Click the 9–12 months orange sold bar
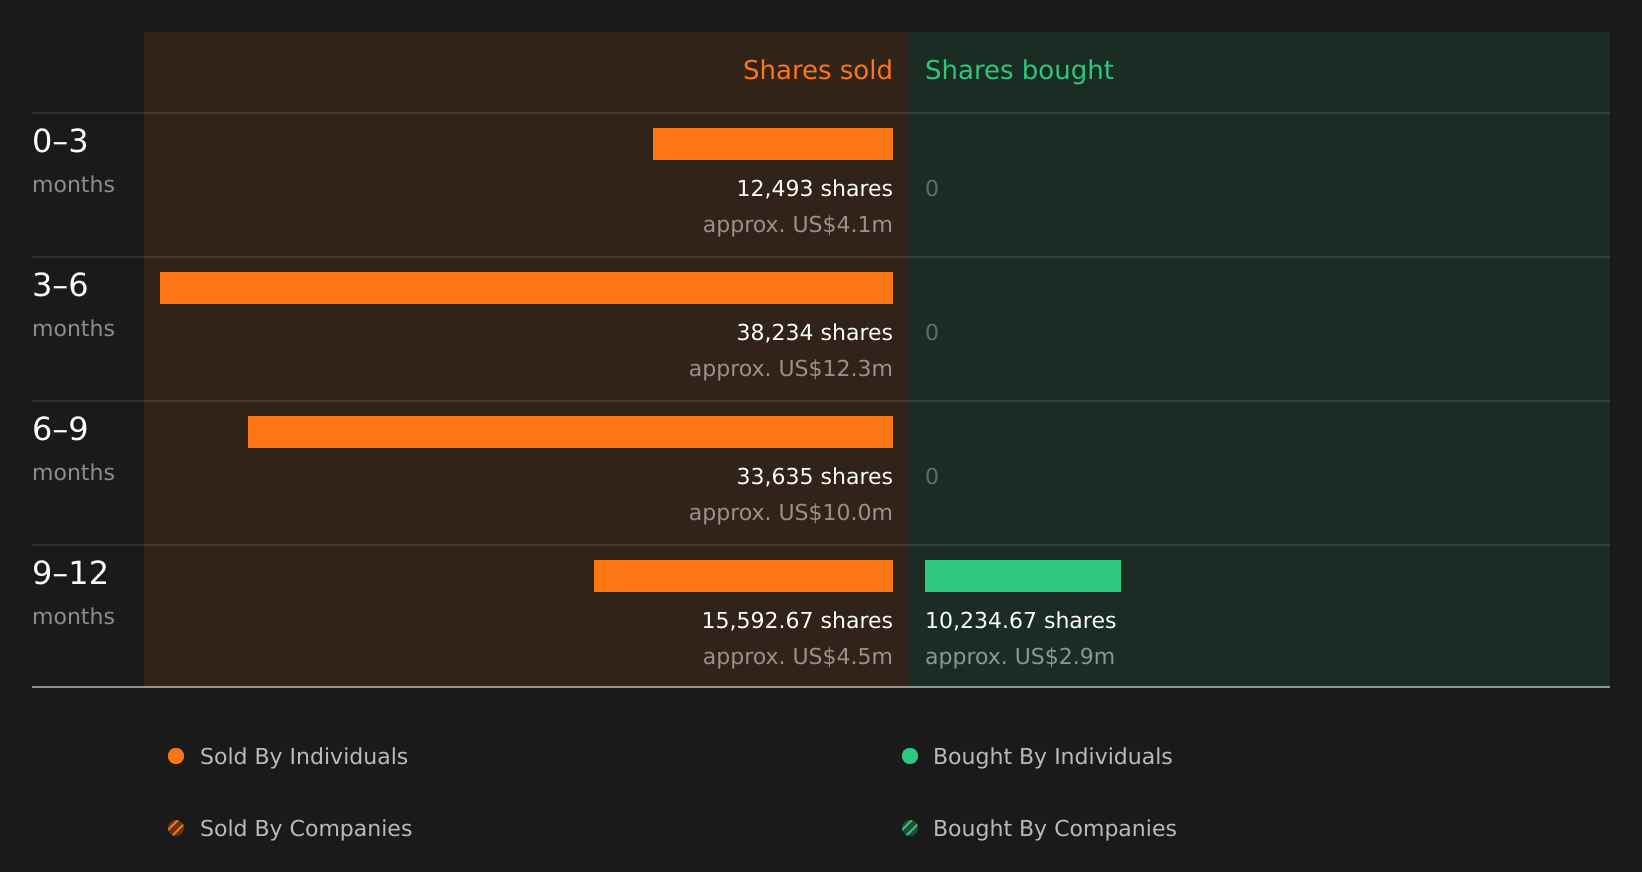The image size is (1642, 872). pyautogui.click(x=743, y=576)
